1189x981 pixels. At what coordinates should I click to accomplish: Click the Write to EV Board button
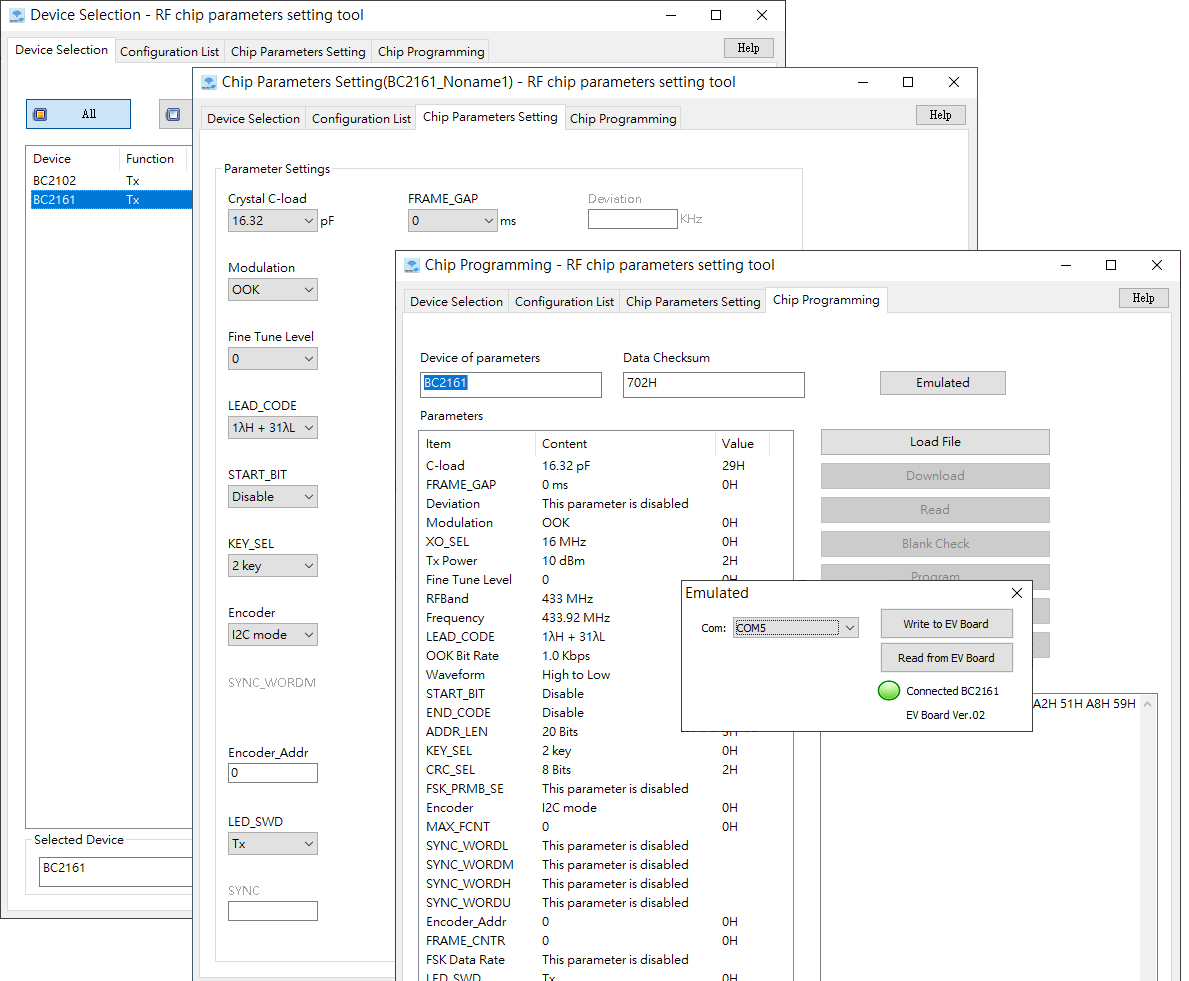pyautogui.click(x=945, y=624)
